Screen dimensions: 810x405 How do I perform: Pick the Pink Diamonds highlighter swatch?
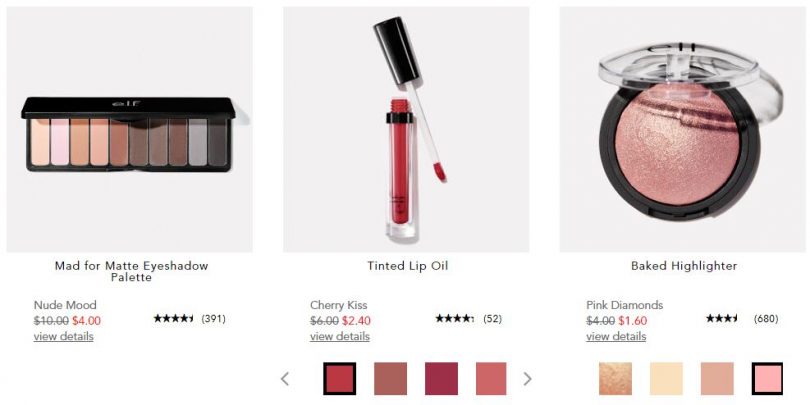click(x=767, y=379)
